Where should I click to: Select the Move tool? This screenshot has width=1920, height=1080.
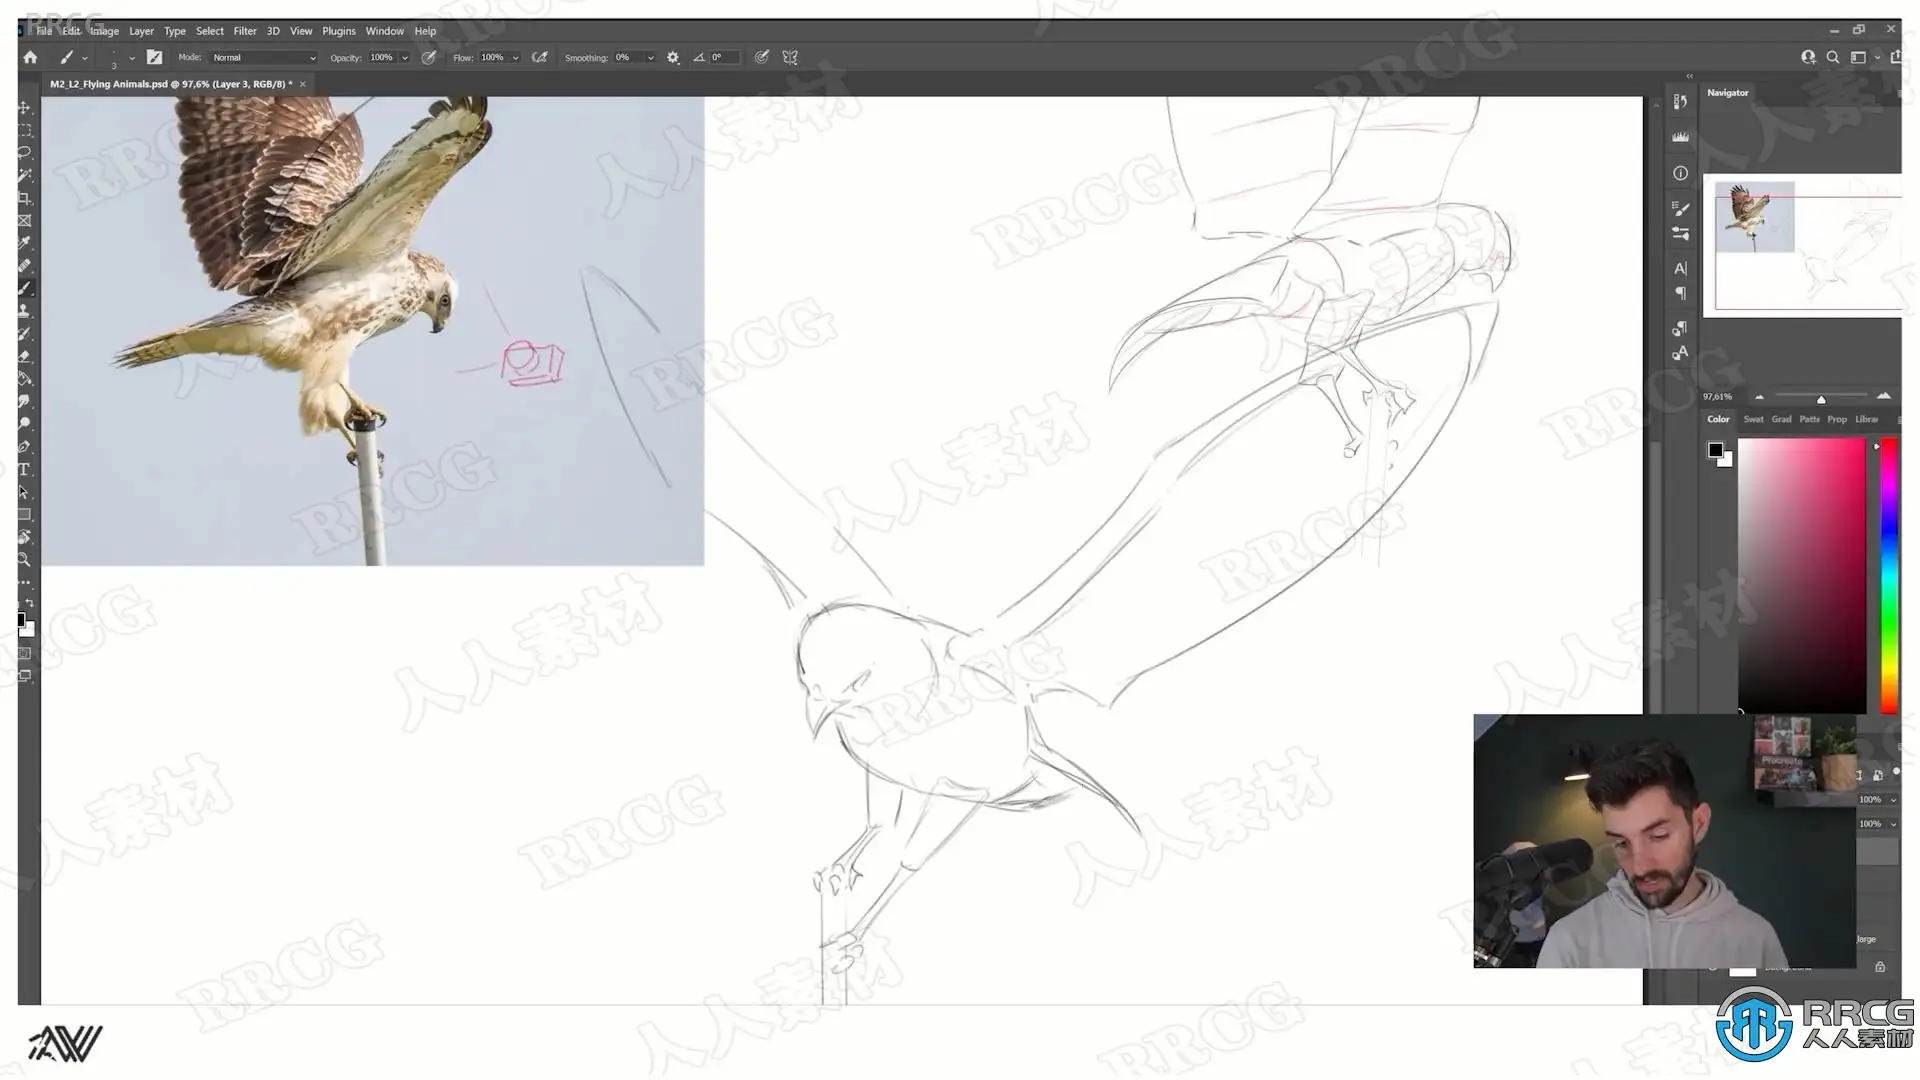pyautogui.click(x=25, y=107)
